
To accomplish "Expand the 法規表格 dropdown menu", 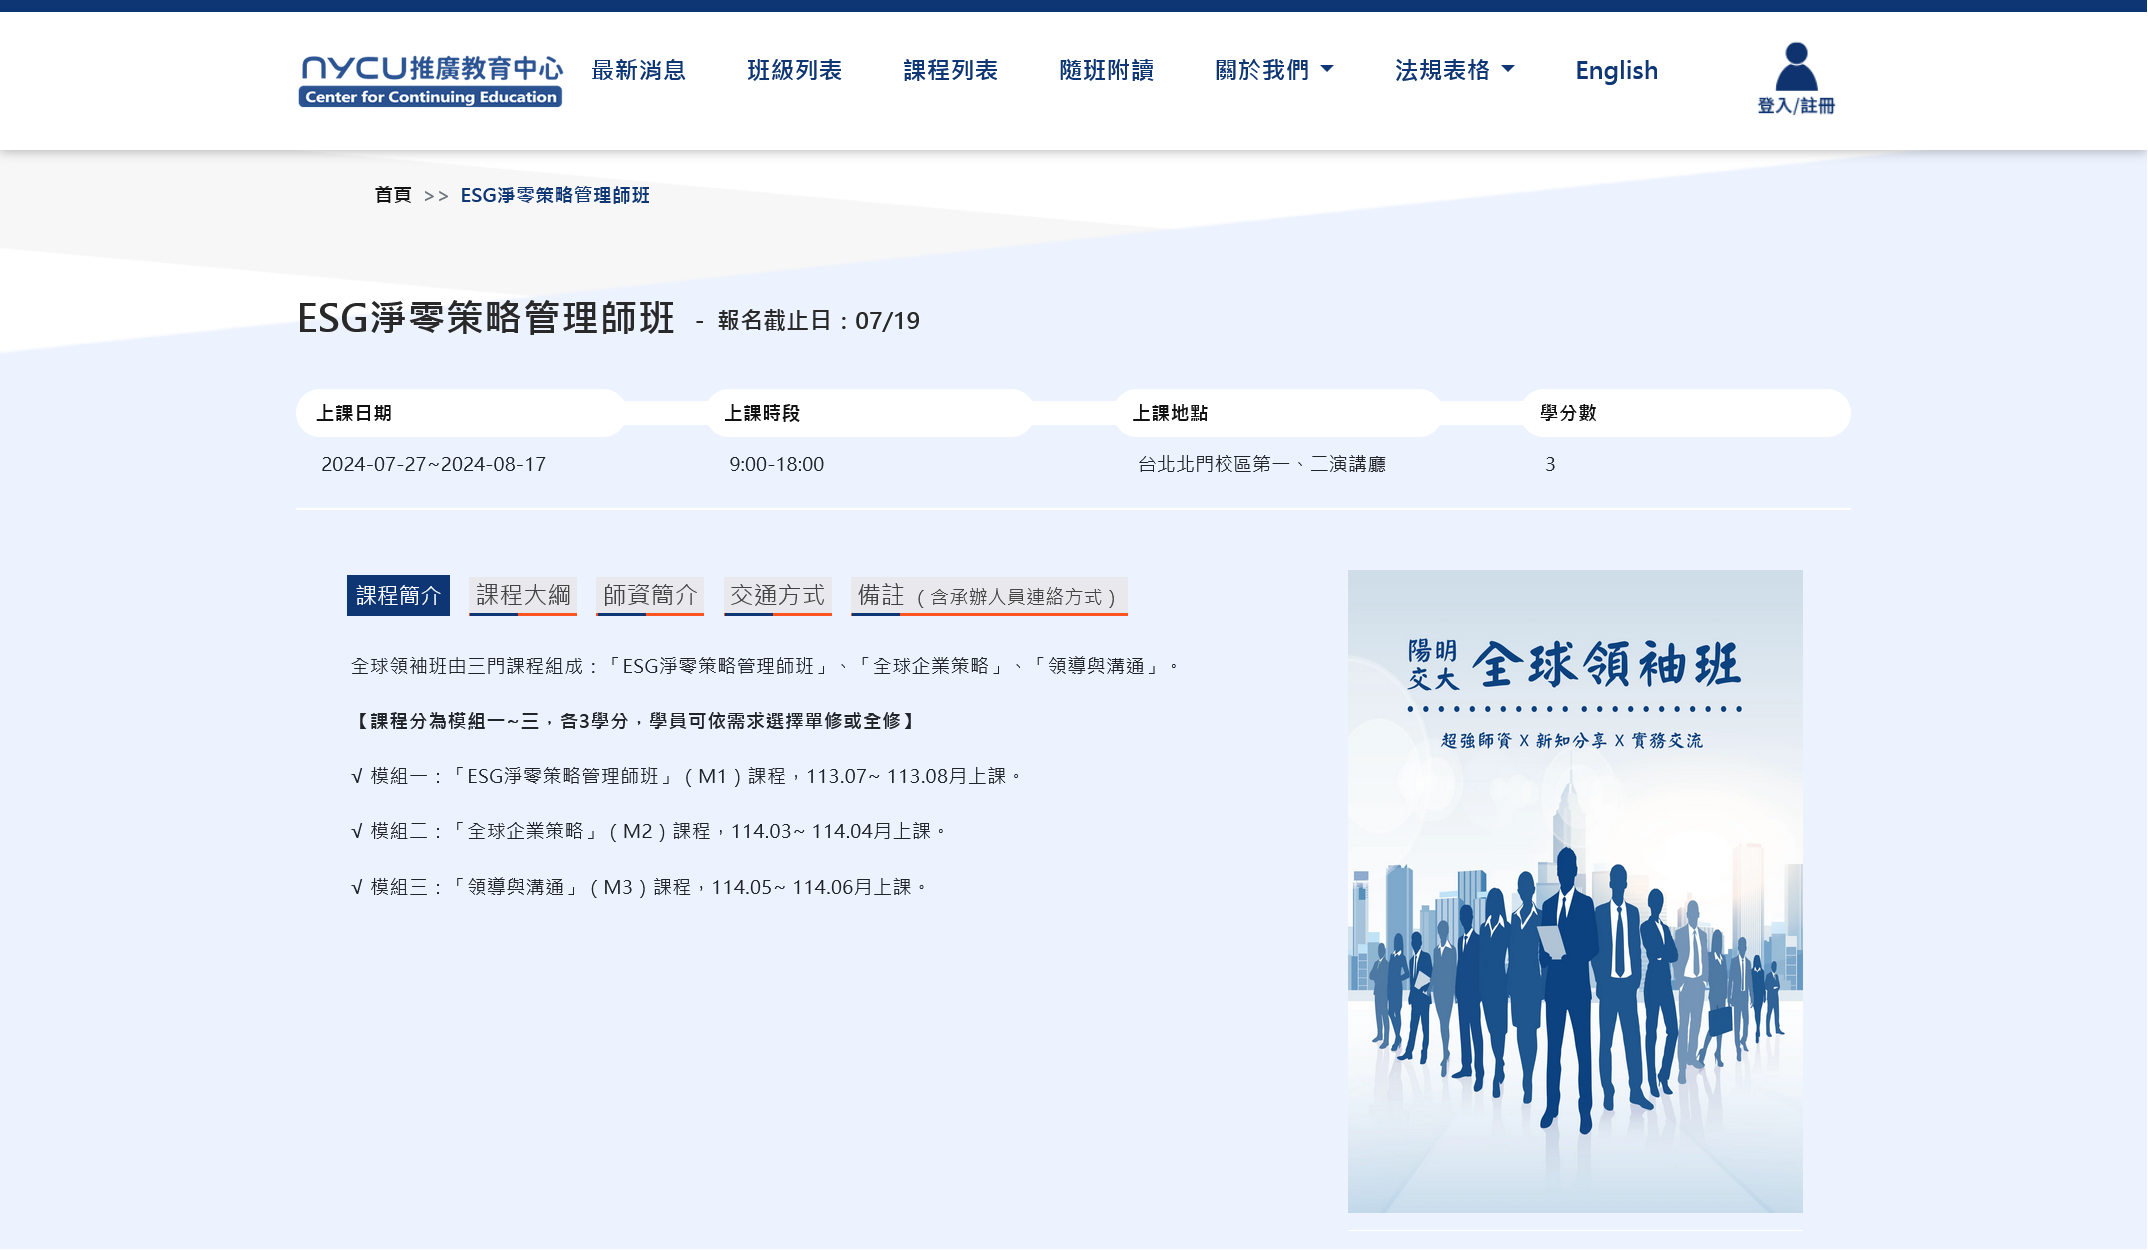I will tap(1454, 70).
